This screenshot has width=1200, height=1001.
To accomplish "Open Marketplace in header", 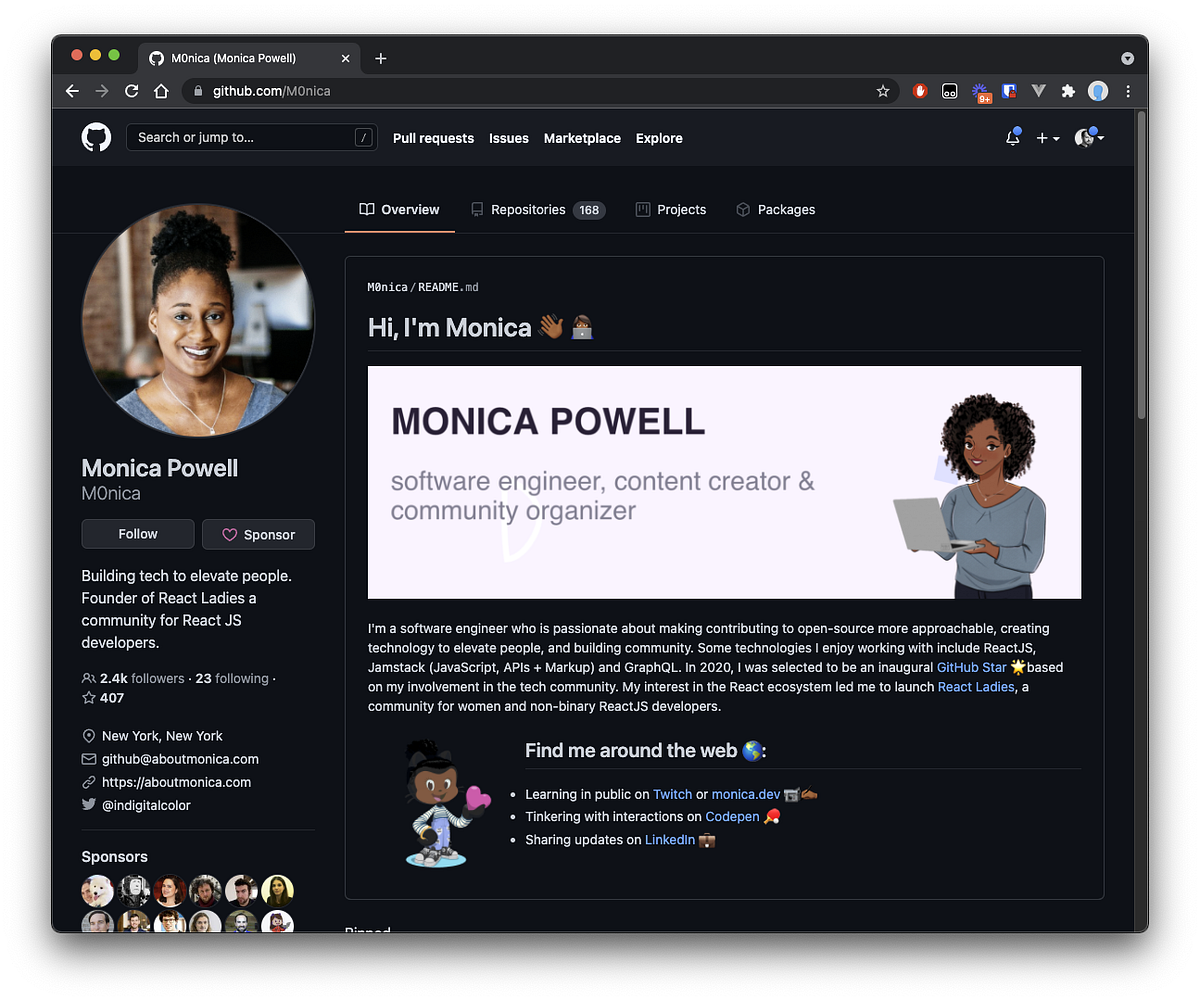I will point(582,138).
